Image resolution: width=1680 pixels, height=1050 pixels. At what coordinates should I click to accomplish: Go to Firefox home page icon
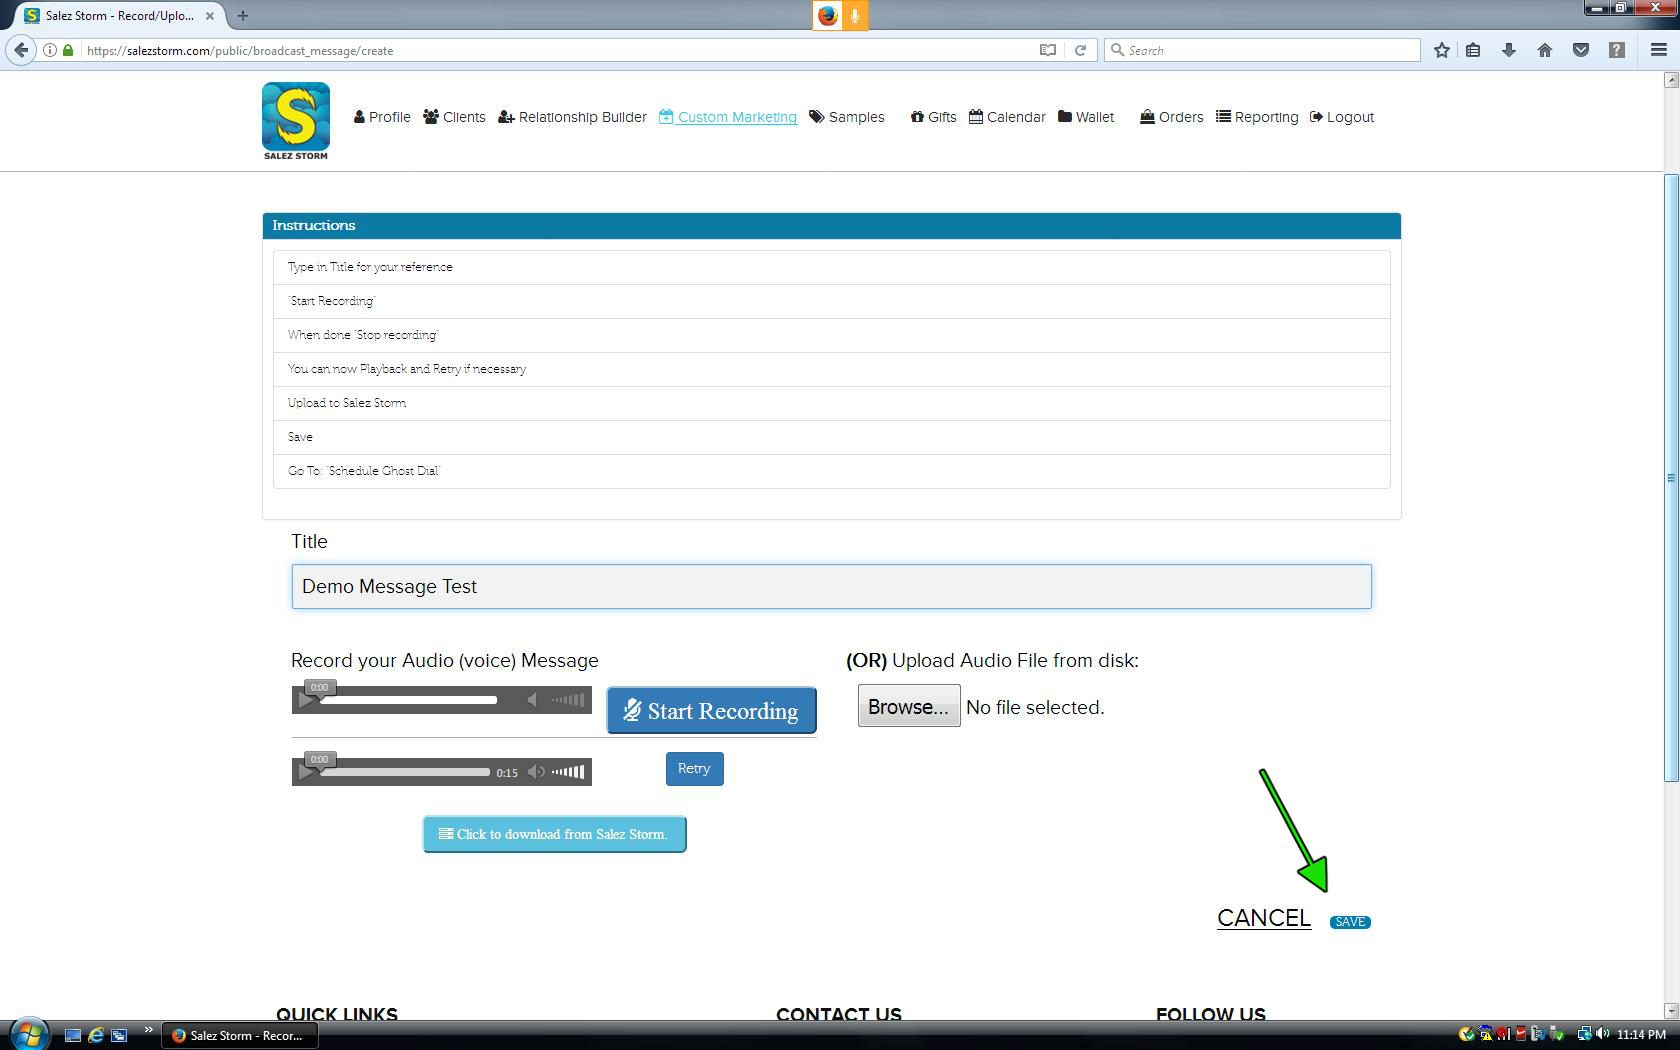(1544, 50)
